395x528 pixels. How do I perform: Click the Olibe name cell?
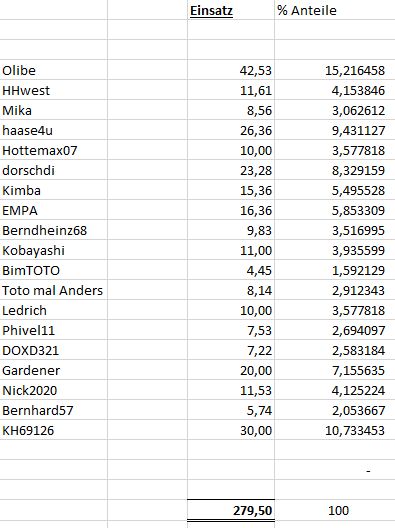(x=54, y=70)
